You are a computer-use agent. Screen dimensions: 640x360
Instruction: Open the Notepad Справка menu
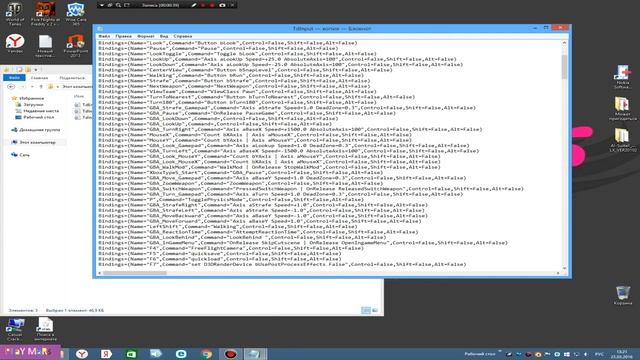click(182, 36)
